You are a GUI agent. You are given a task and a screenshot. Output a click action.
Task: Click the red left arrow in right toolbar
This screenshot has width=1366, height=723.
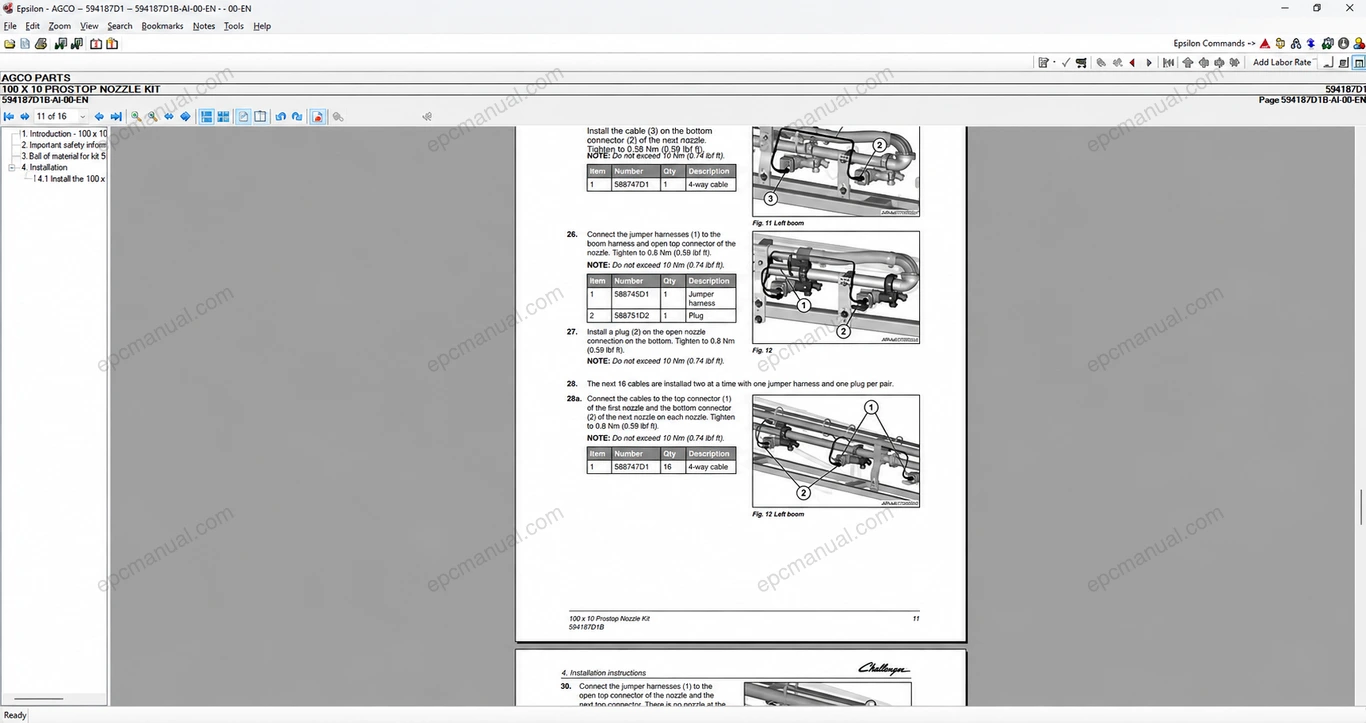1132,62
